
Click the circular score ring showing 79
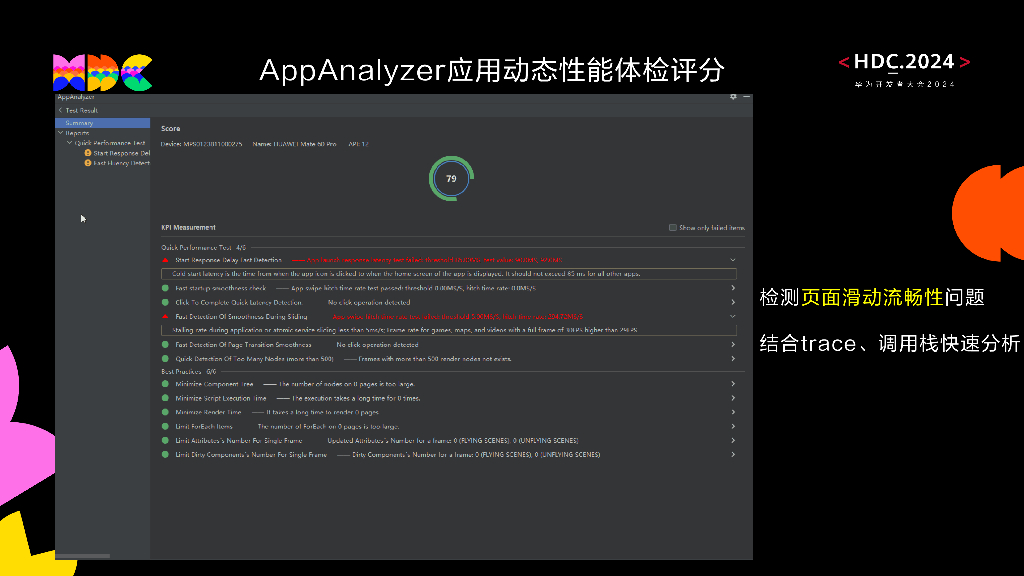(451, 178)
